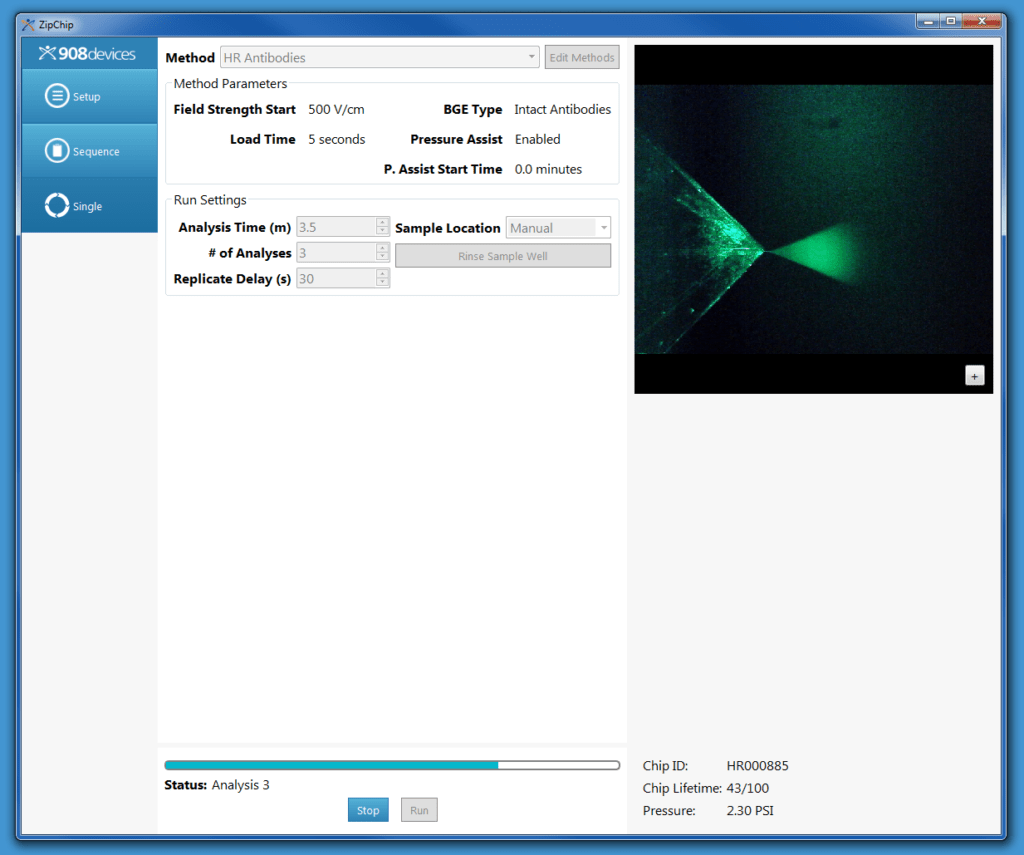The width and height of the screenshot is (1024, 855).
Task: Navigate to the Setup tab
Action: [x=88, y=95]
